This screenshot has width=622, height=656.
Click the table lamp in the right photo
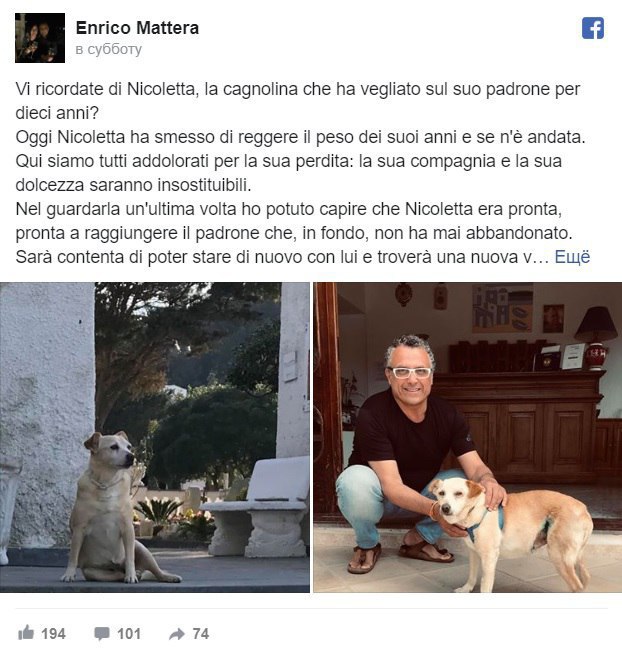tap(596, 338)
